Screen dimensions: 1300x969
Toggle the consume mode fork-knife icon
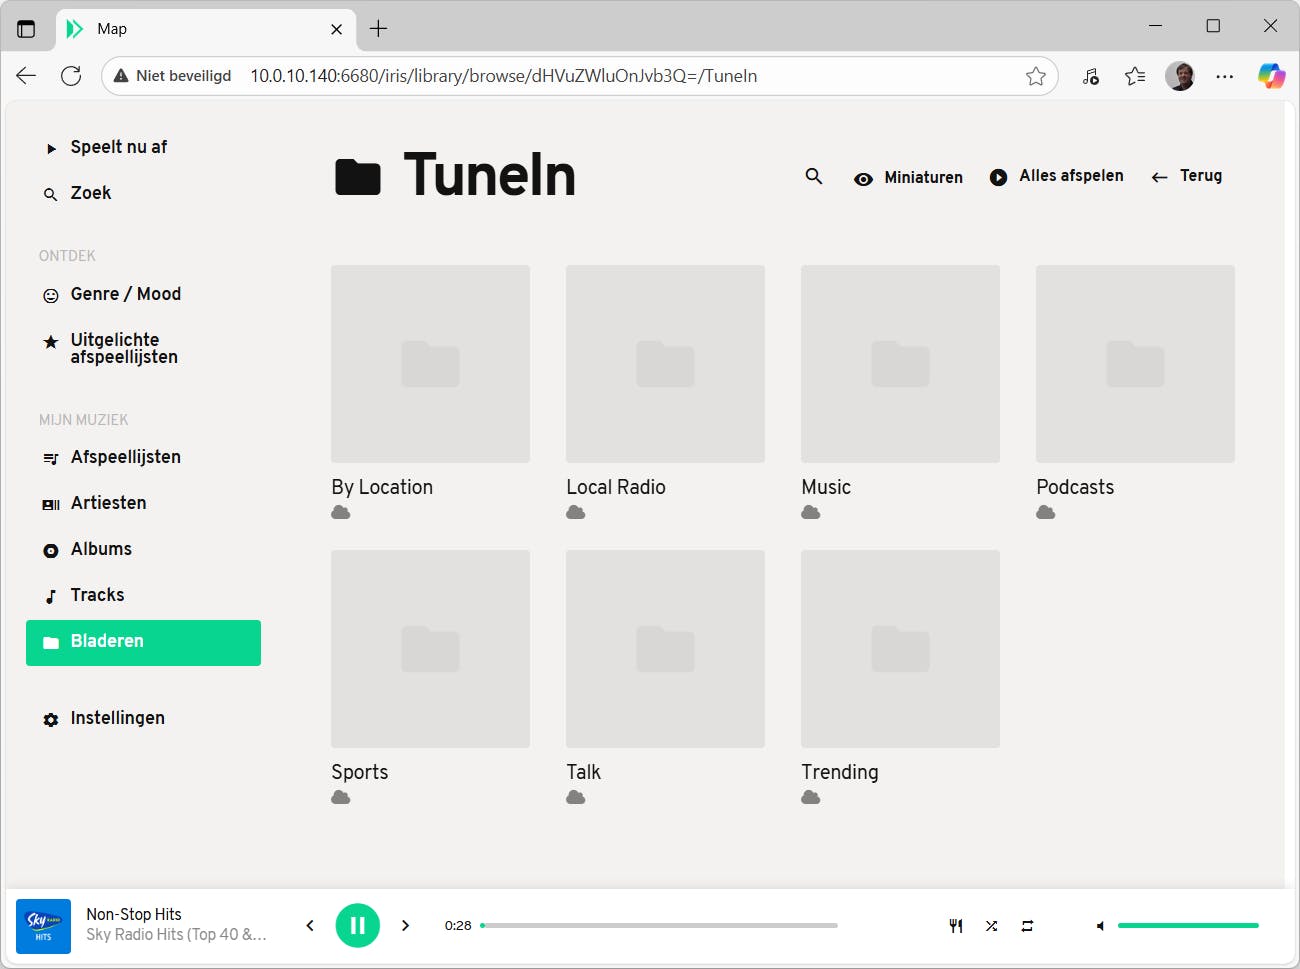[956, 926]
